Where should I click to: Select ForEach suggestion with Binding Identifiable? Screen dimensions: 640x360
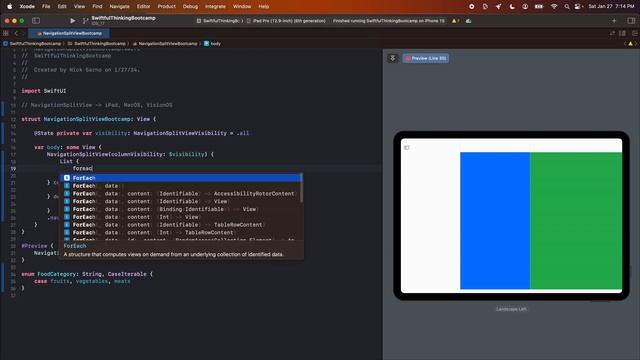coord(180,209)
